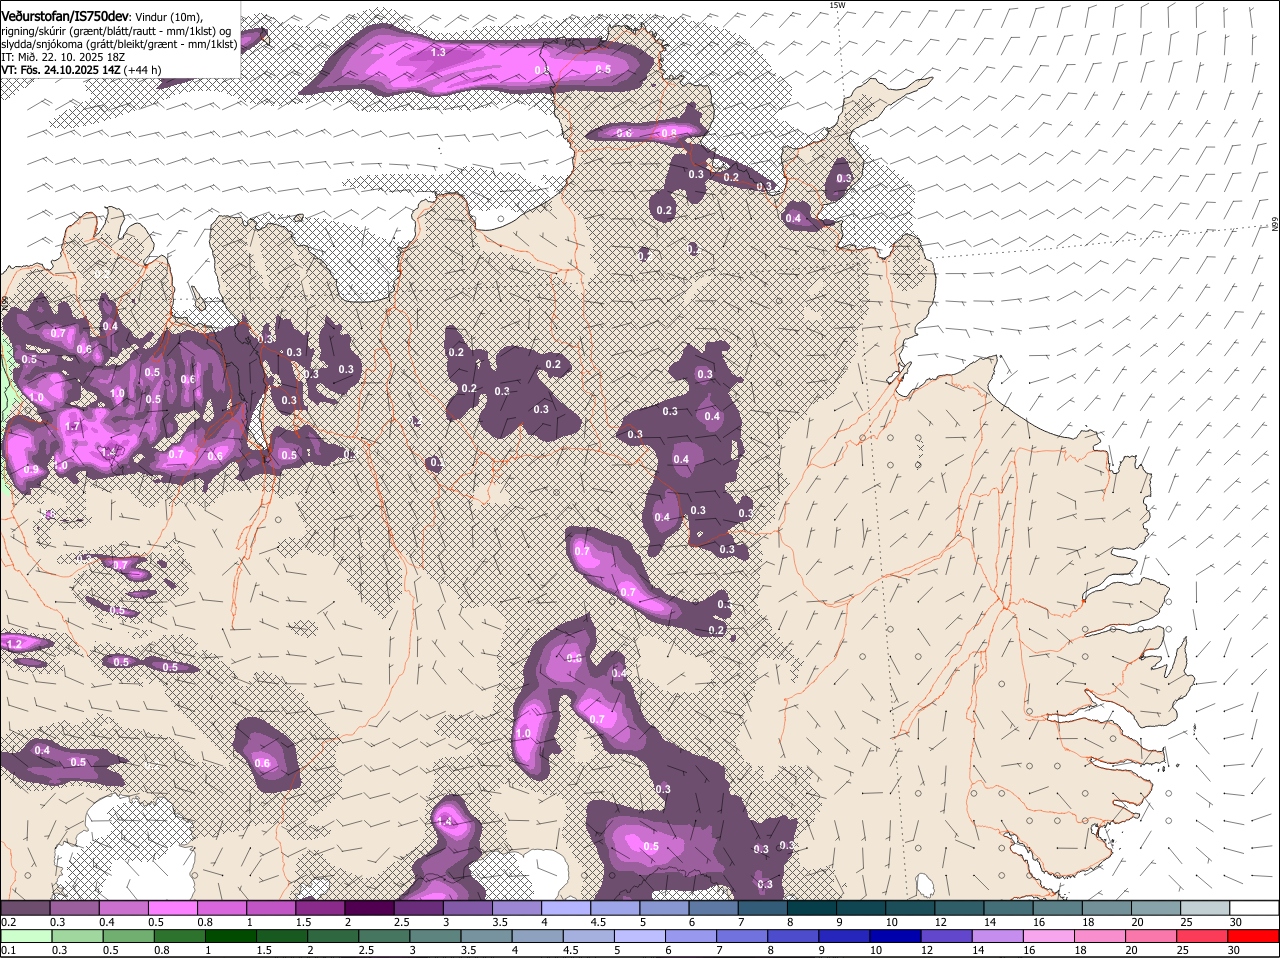Click the 0.1 label in the rain legend
The image size is (1280, 958).
click(x=8, y=950)
